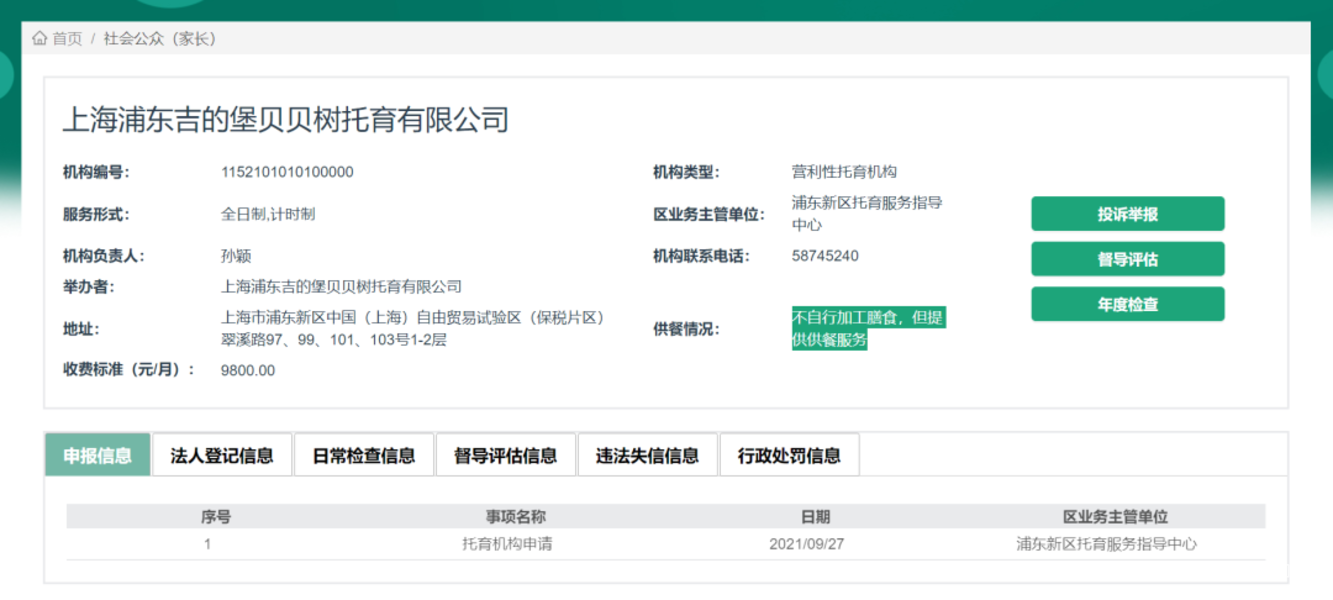This screenshot has height=600, width=1333.
Task: Click service form value 全日制,计时制
Action: pos(268,214)
